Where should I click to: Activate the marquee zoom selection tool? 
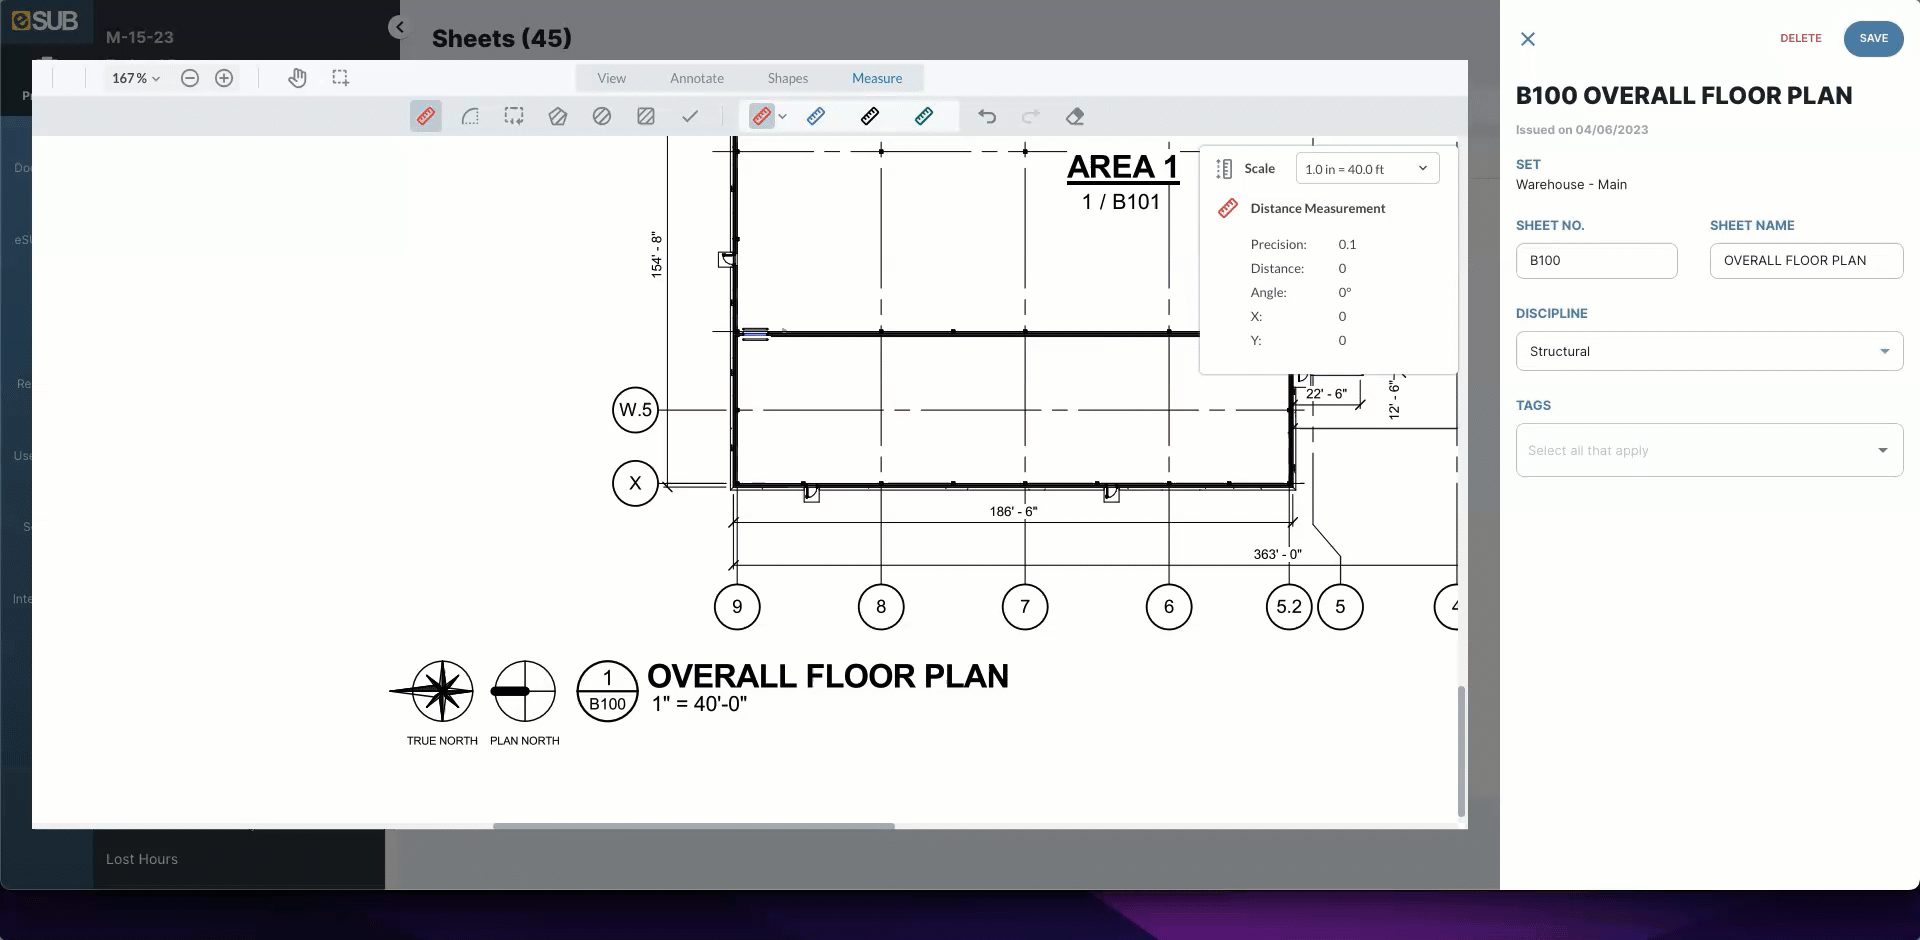click(x=341, y=78)
